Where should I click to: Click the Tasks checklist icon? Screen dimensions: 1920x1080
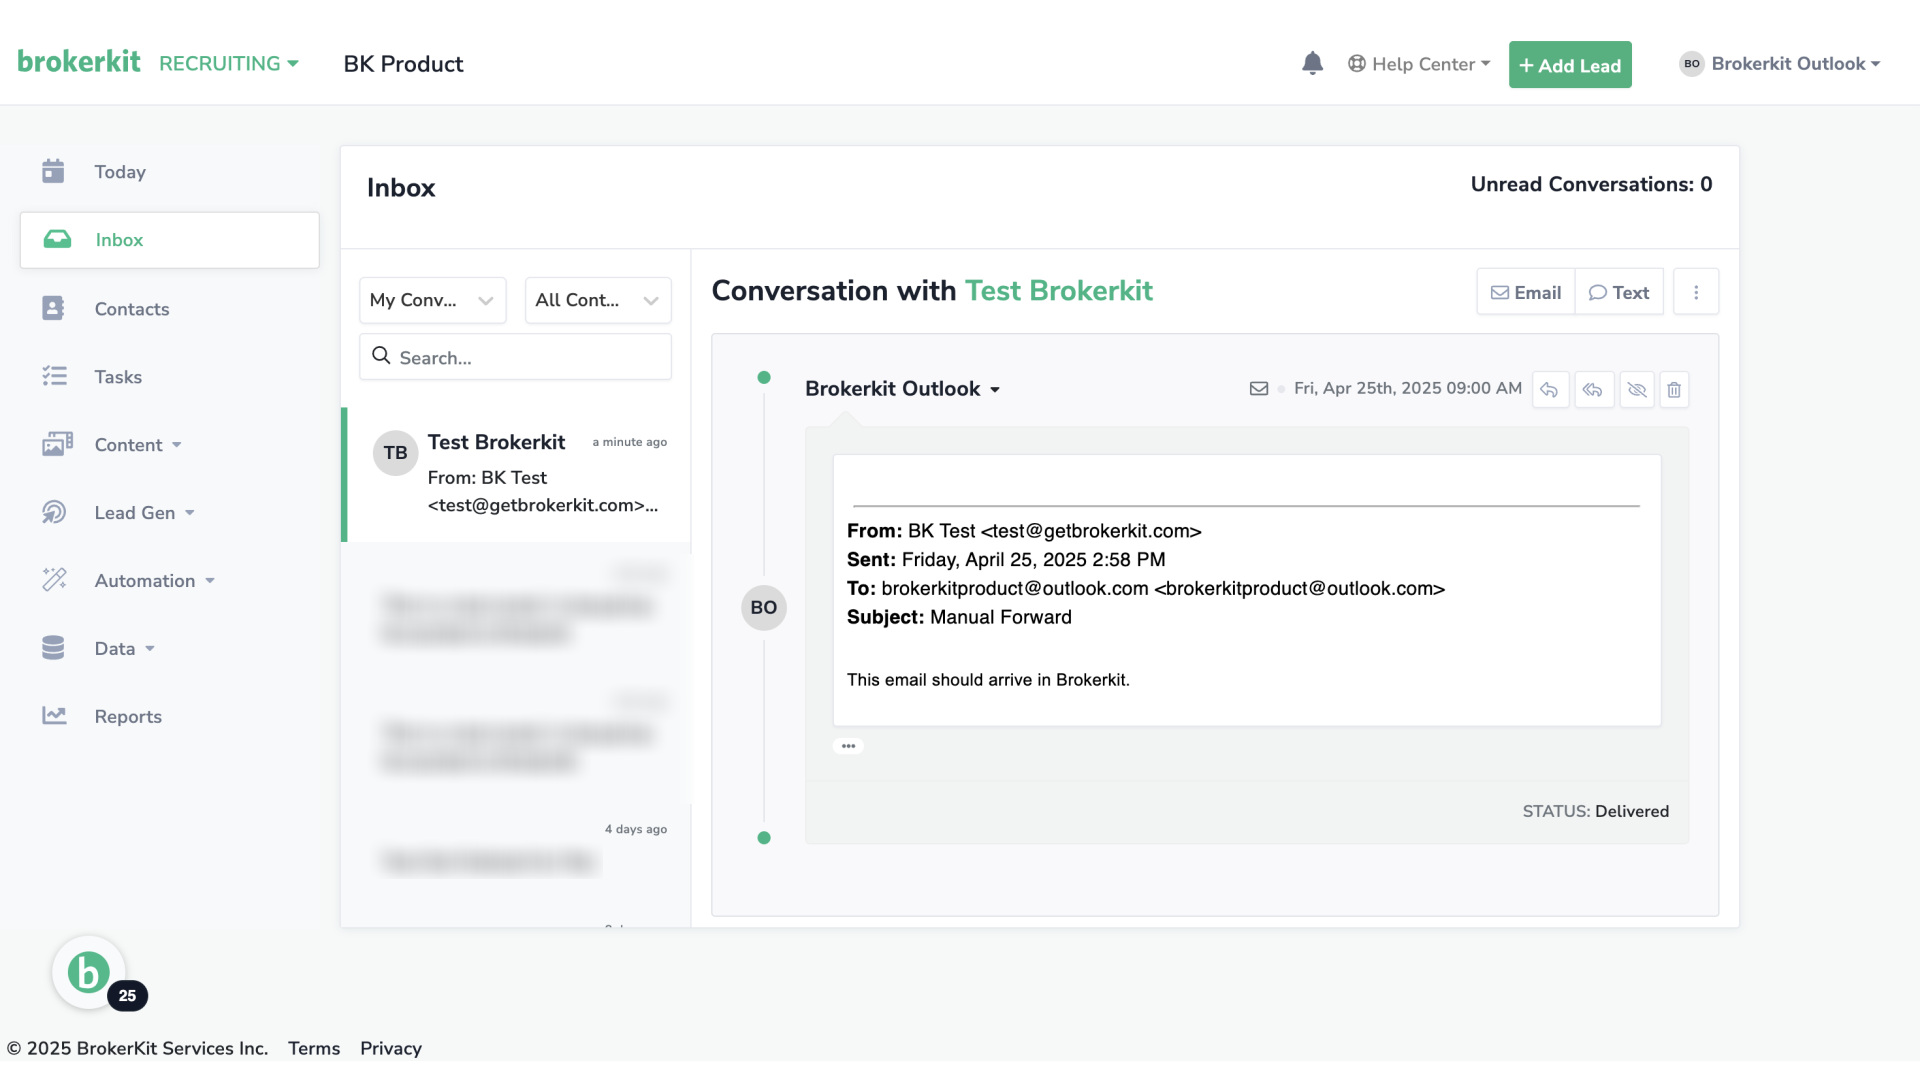pyautogui.click(x=54, y=376)
